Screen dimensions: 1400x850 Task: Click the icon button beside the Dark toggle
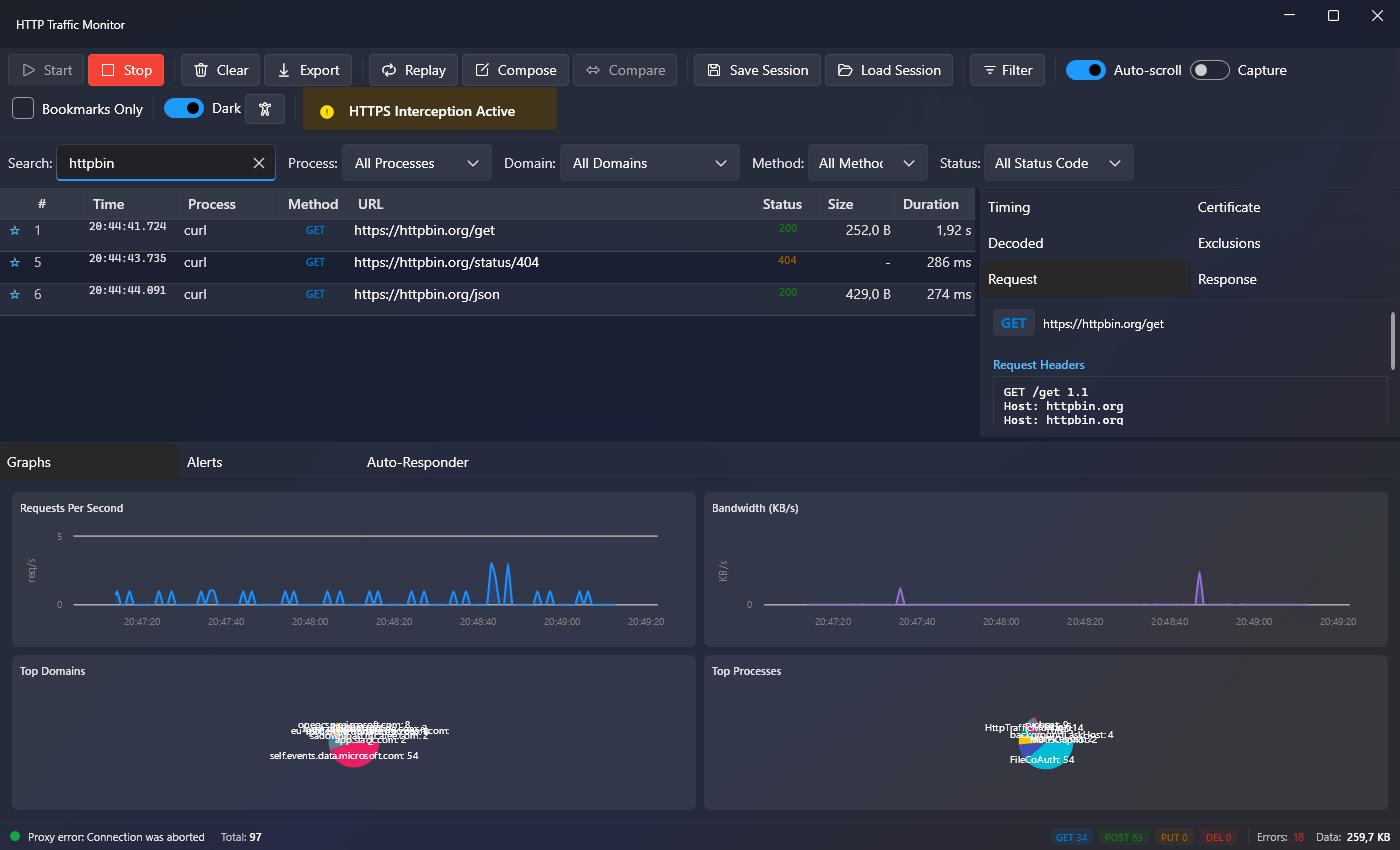pyautogui.click(x=265, y=109)
